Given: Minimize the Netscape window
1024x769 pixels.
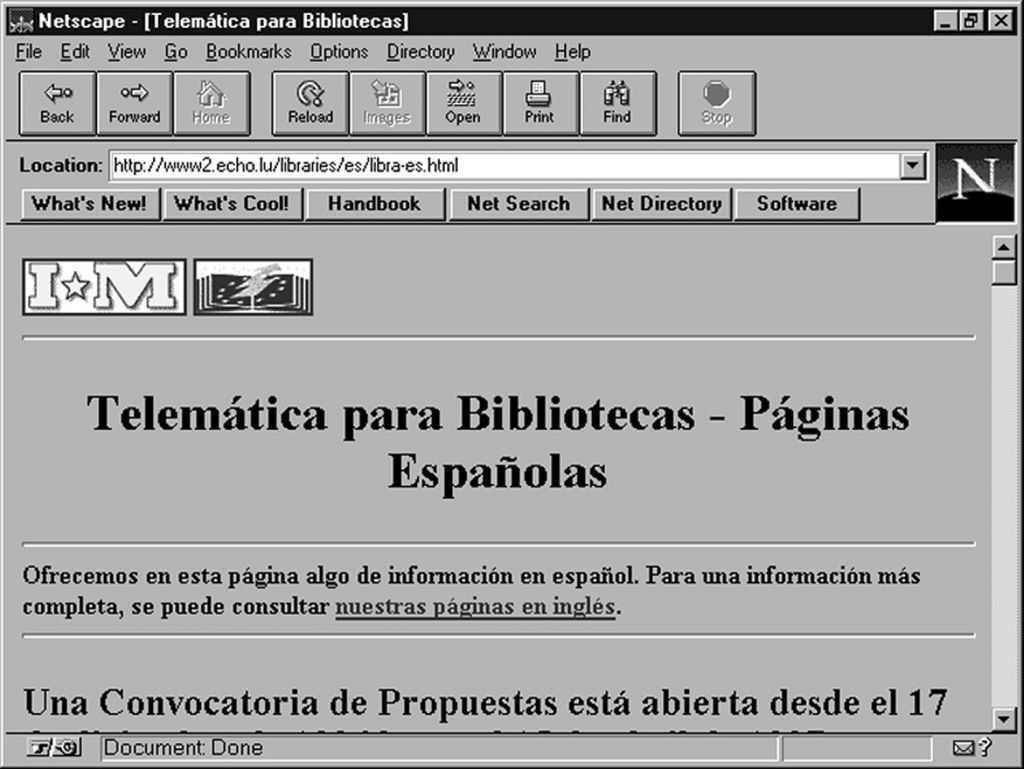Looking at the screenshot, I should [x=944, y=22].
